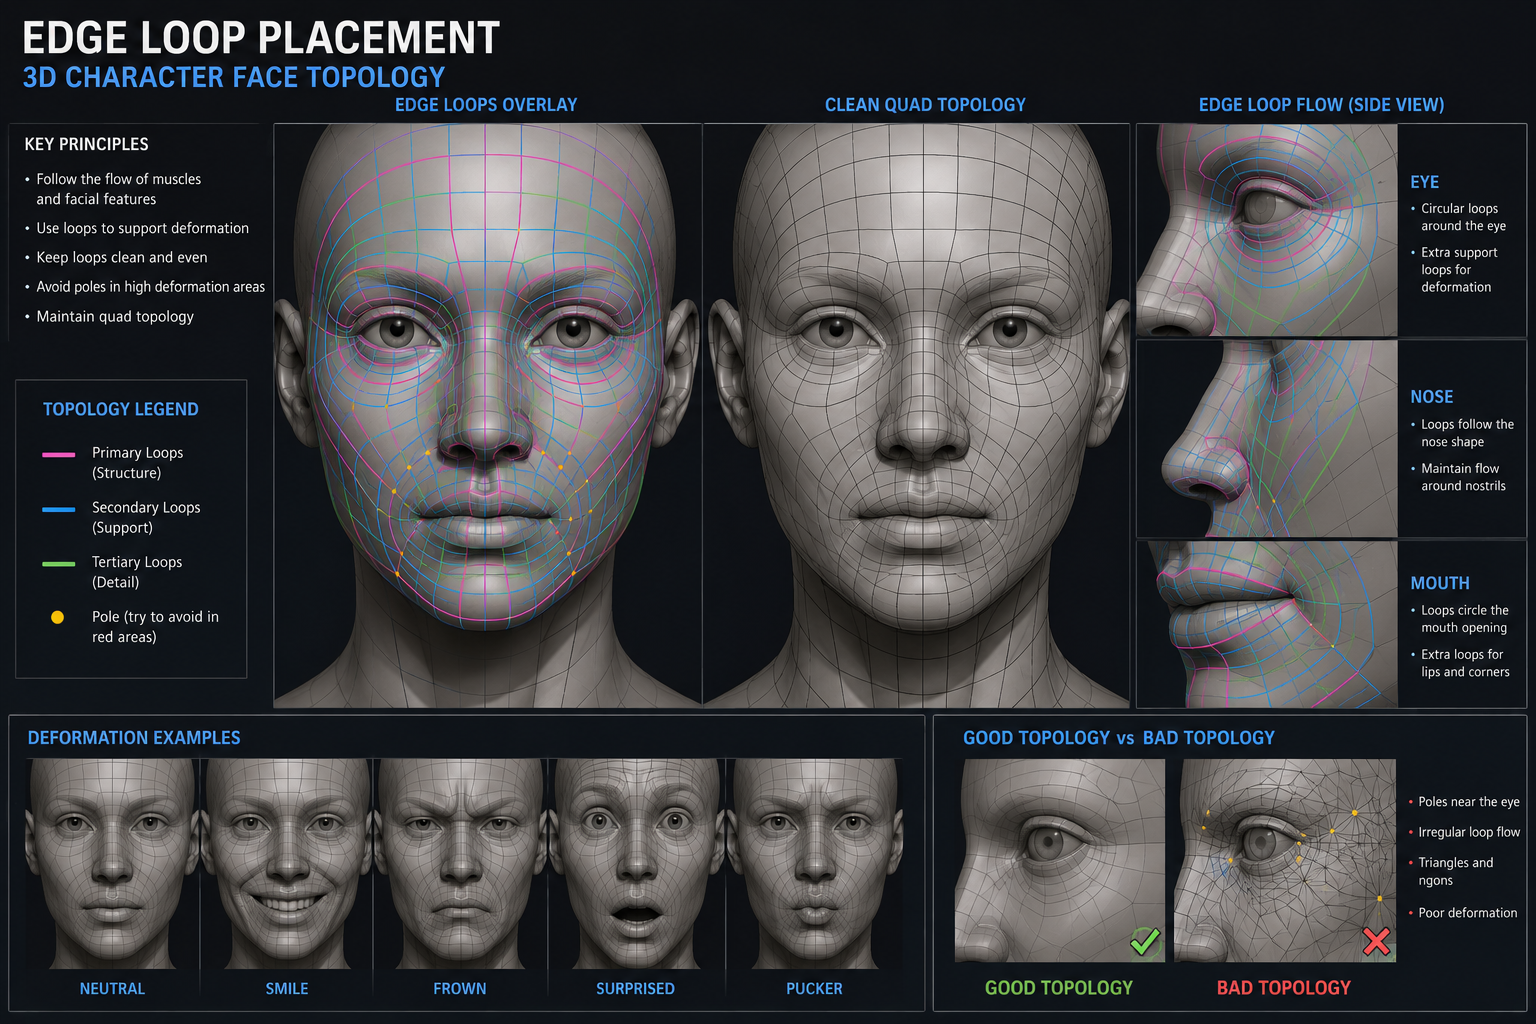Select the Frown face thumbnail
Viewport: 1536px width, 1024px height.
(461, 863)
